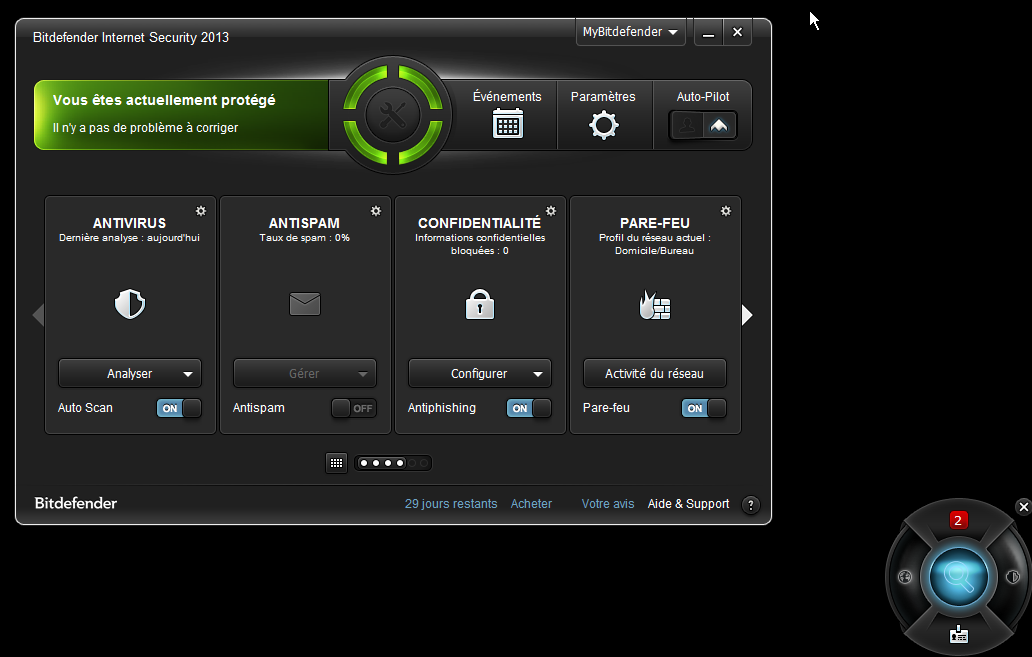The height and width of the screenshot is (657, 1032).
Task: Click the shield icon on the widget
Action: 1012,577
